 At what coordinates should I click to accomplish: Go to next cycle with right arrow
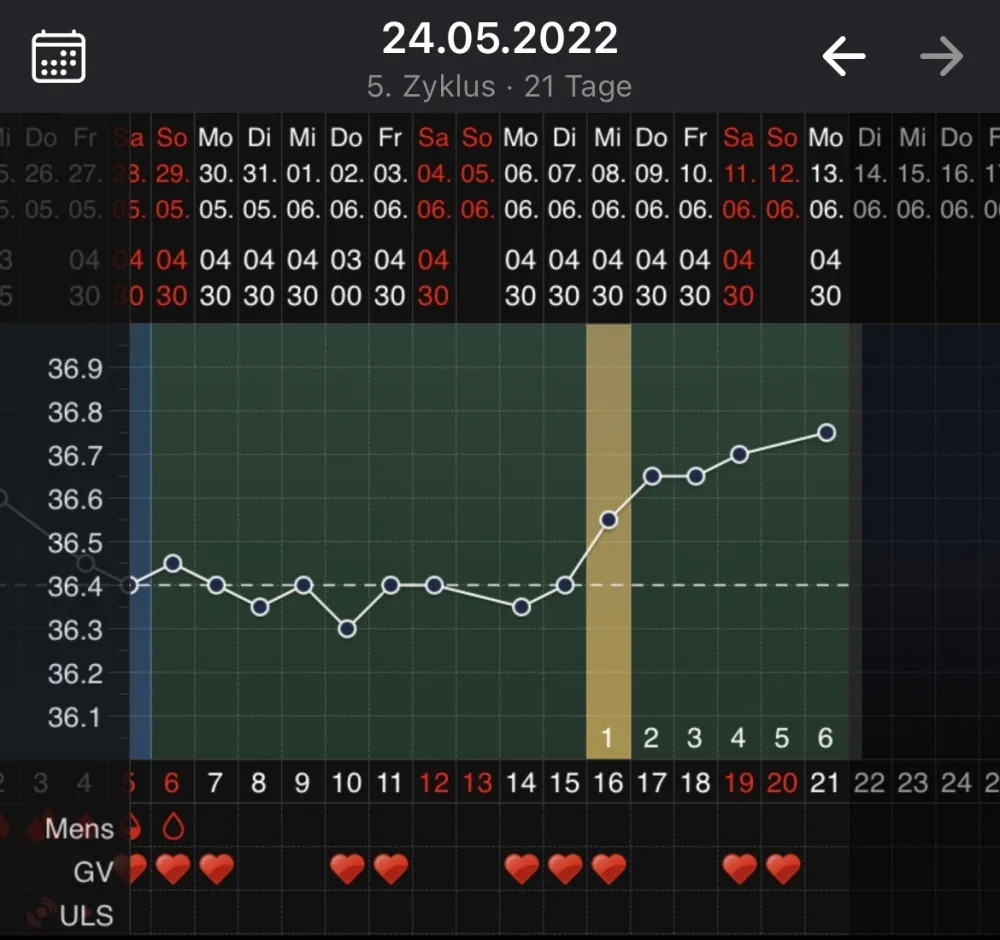941,56
